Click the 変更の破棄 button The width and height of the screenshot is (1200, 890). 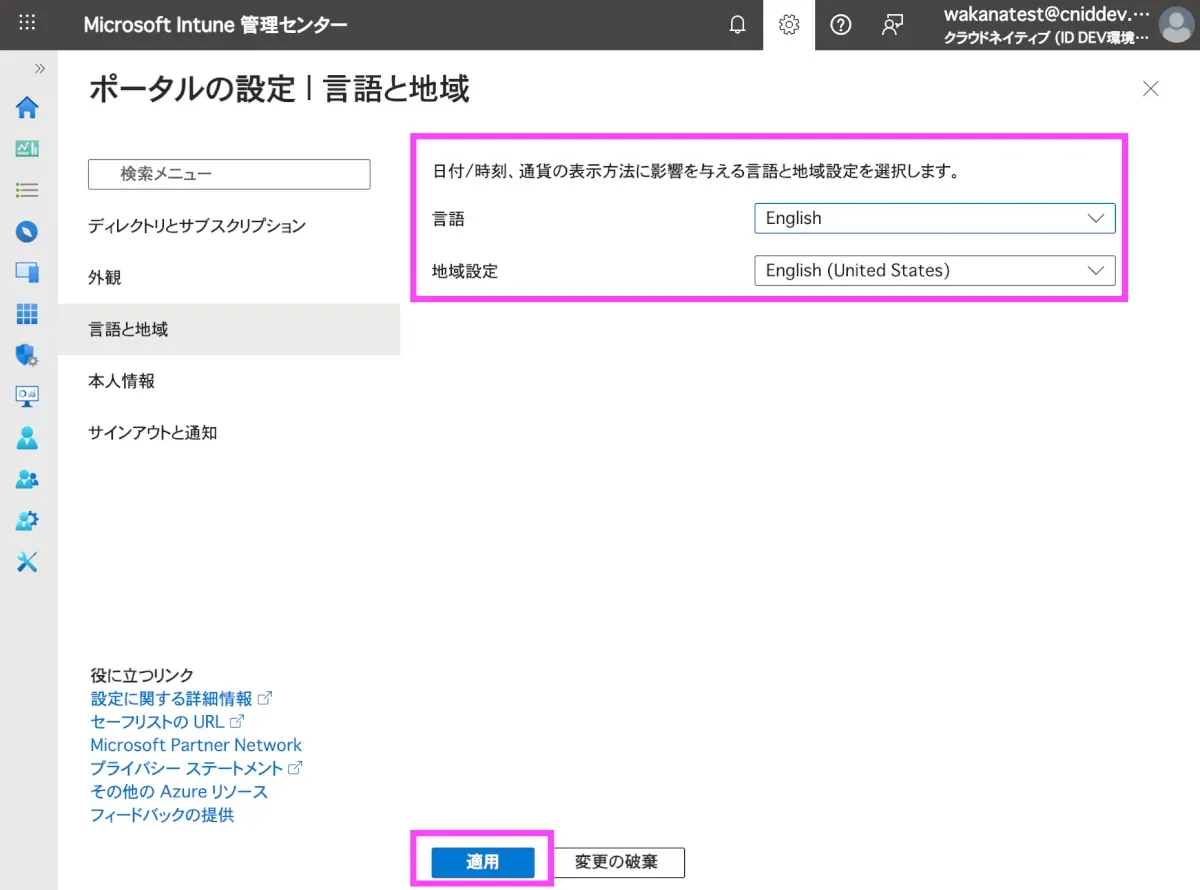[x=616, y=862]
